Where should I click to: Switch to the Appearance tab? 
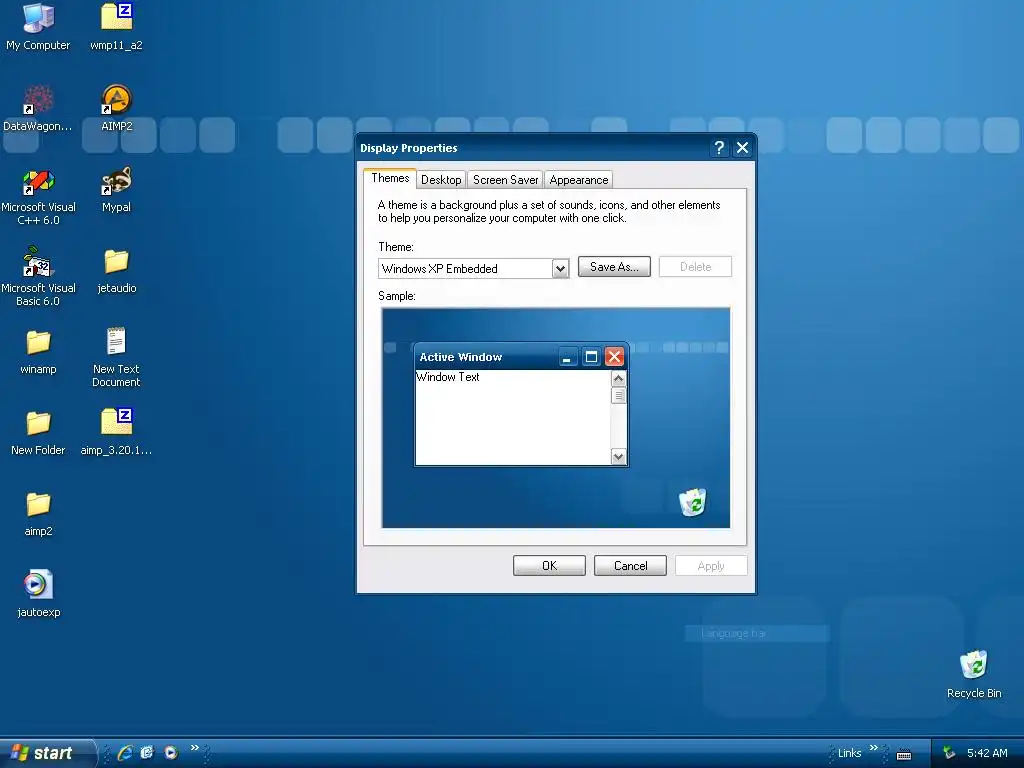pos(579,180)
